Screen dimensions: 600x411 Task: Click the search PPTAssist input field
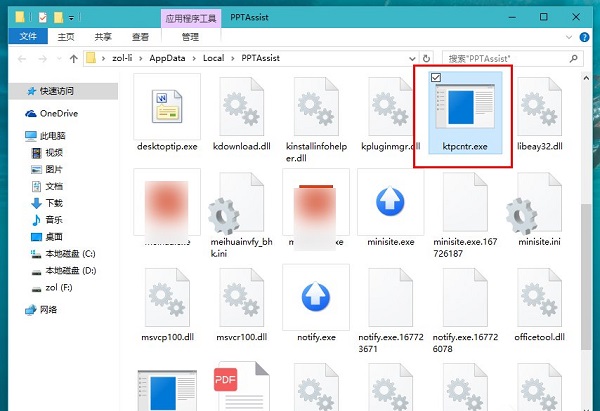(x=512, y=59)
